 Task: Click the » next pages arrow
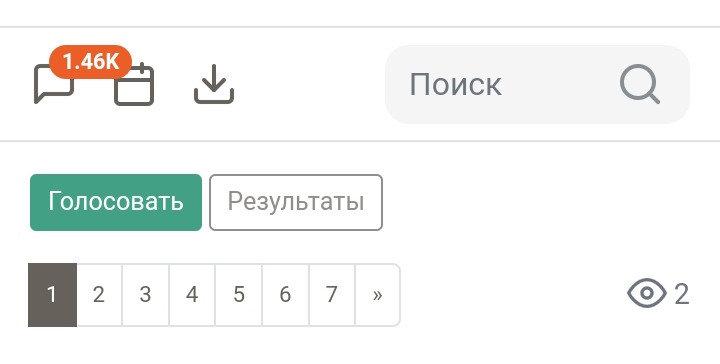[x=377, y=295]
